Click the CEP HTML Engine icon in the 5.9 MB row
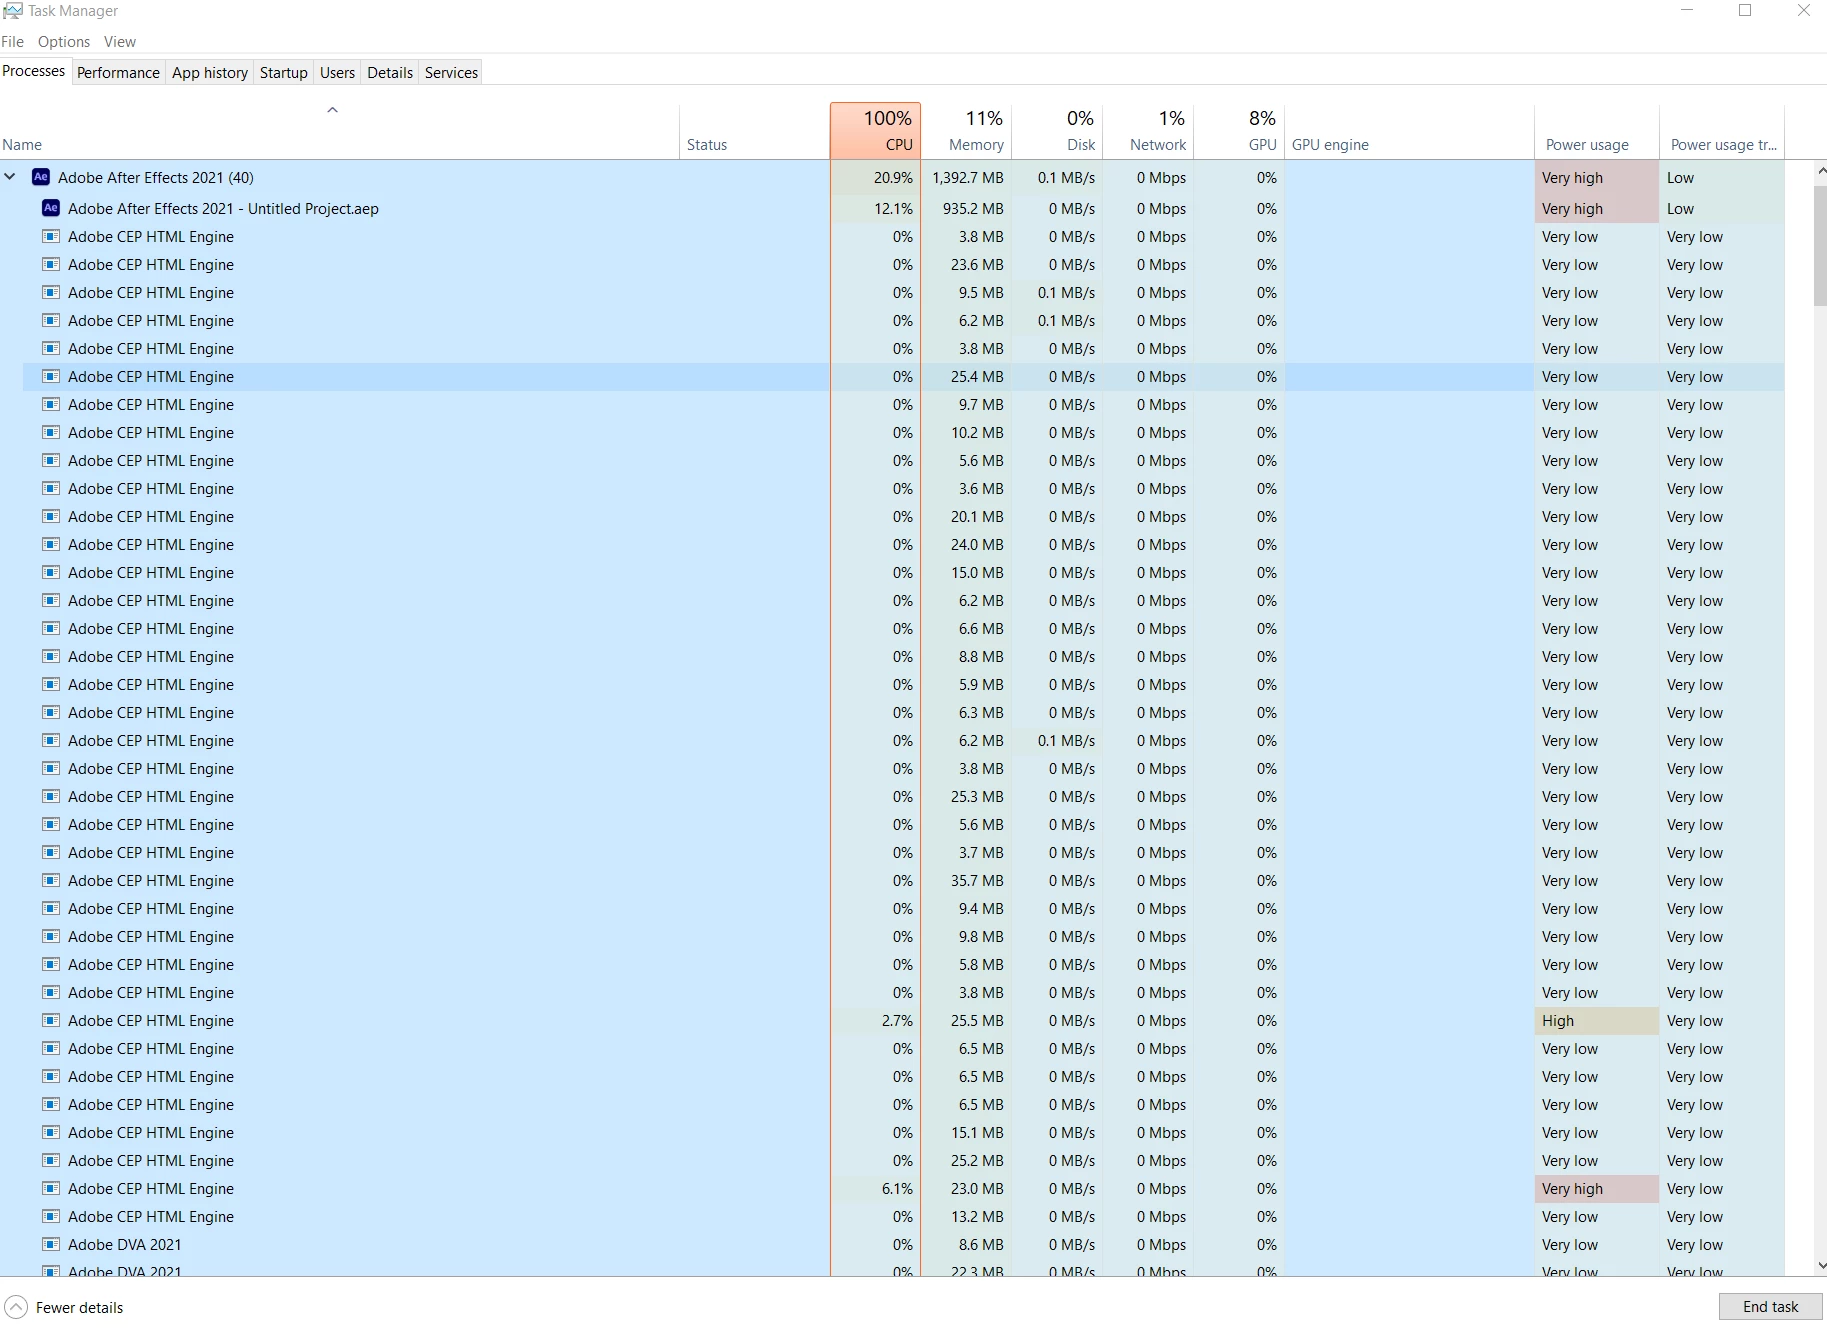This screenshot has width=1827, height=1332. pyautogui.click(x=50, y=685)
